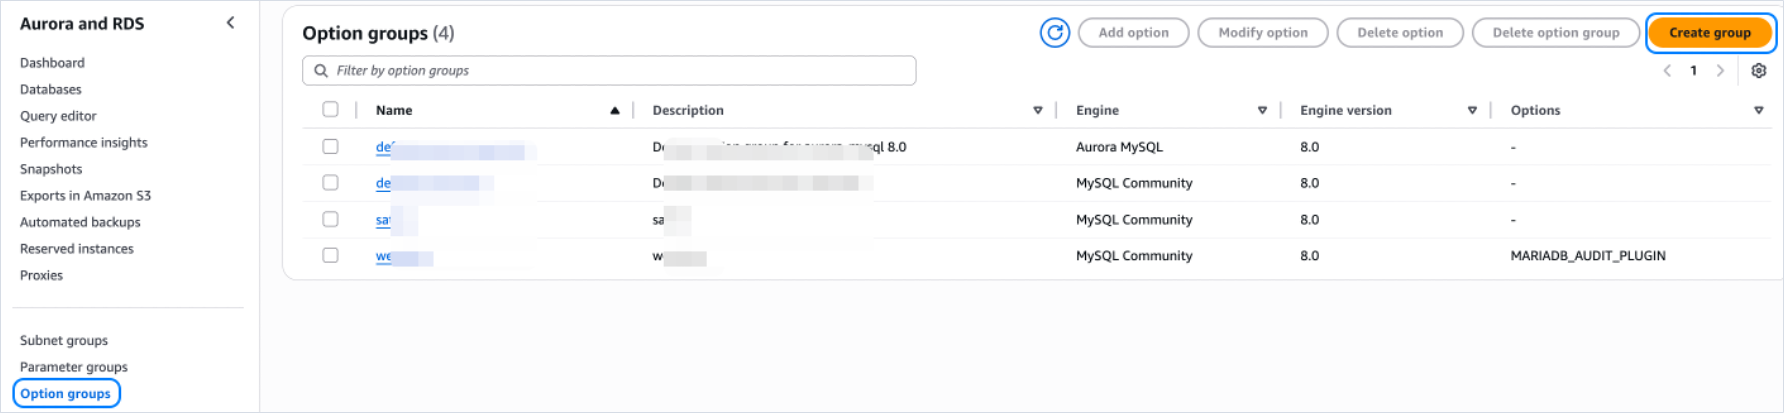Viewport: 1784px width, 414px height.
Task: Tick checkbox for MARIADB_AUDIT_PLUGIN row
Action: [x=330, y=256]
